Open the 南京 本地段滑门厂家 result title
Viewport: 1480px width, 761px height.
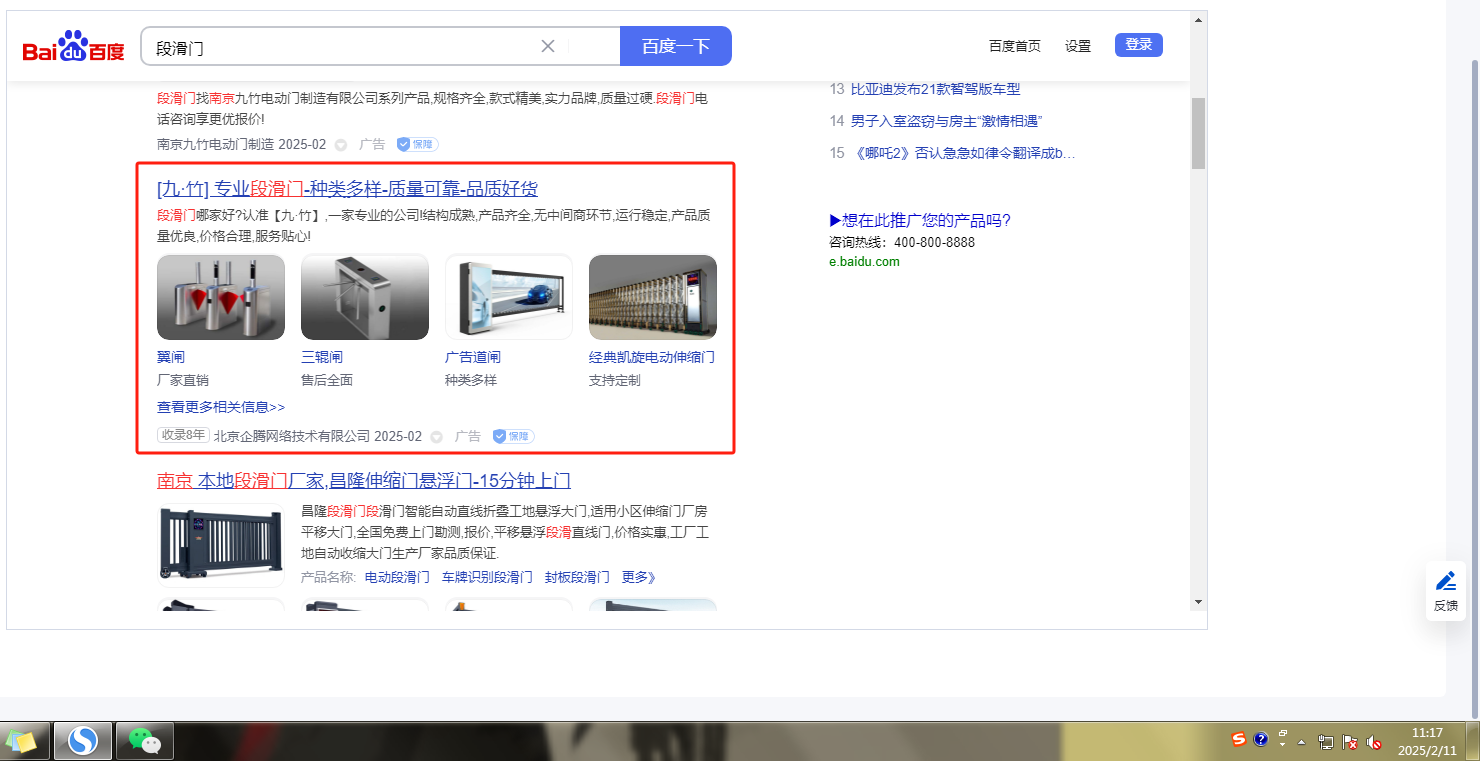pyautogui.click(x=364, y=481)
